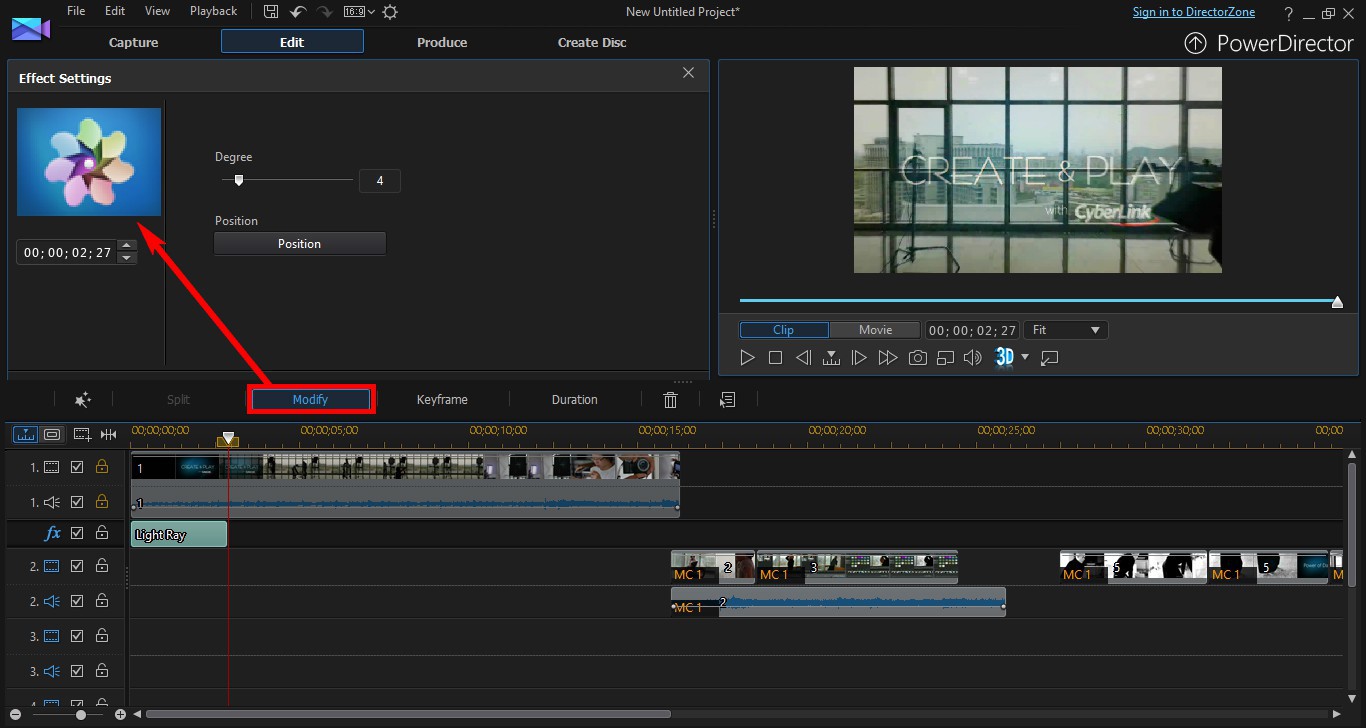Delete selected clip with trash icon

click(x=671, y=400)
